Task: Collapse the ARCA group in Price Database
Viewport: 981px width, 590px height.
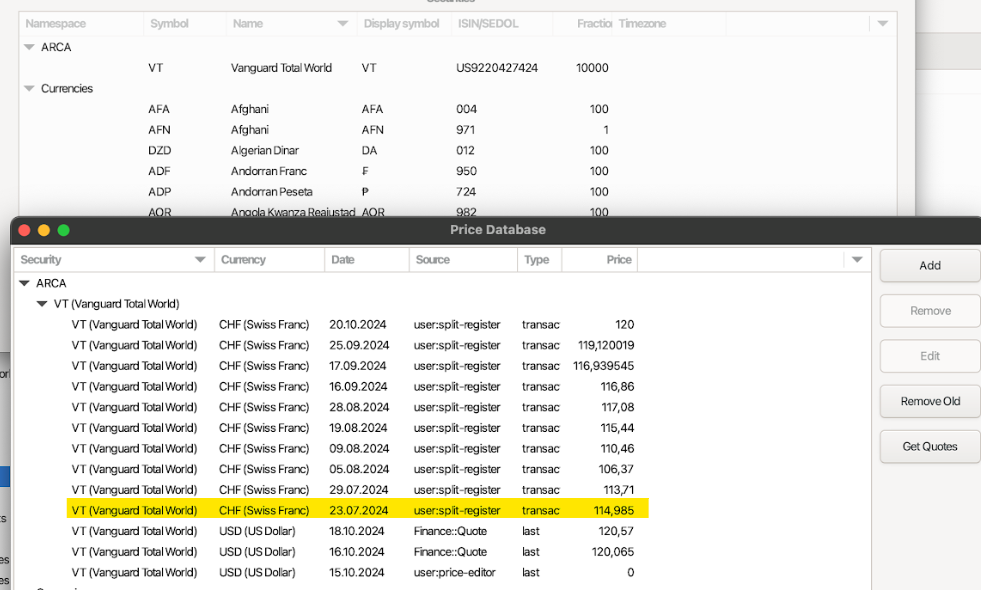Action: click(24, 283)
